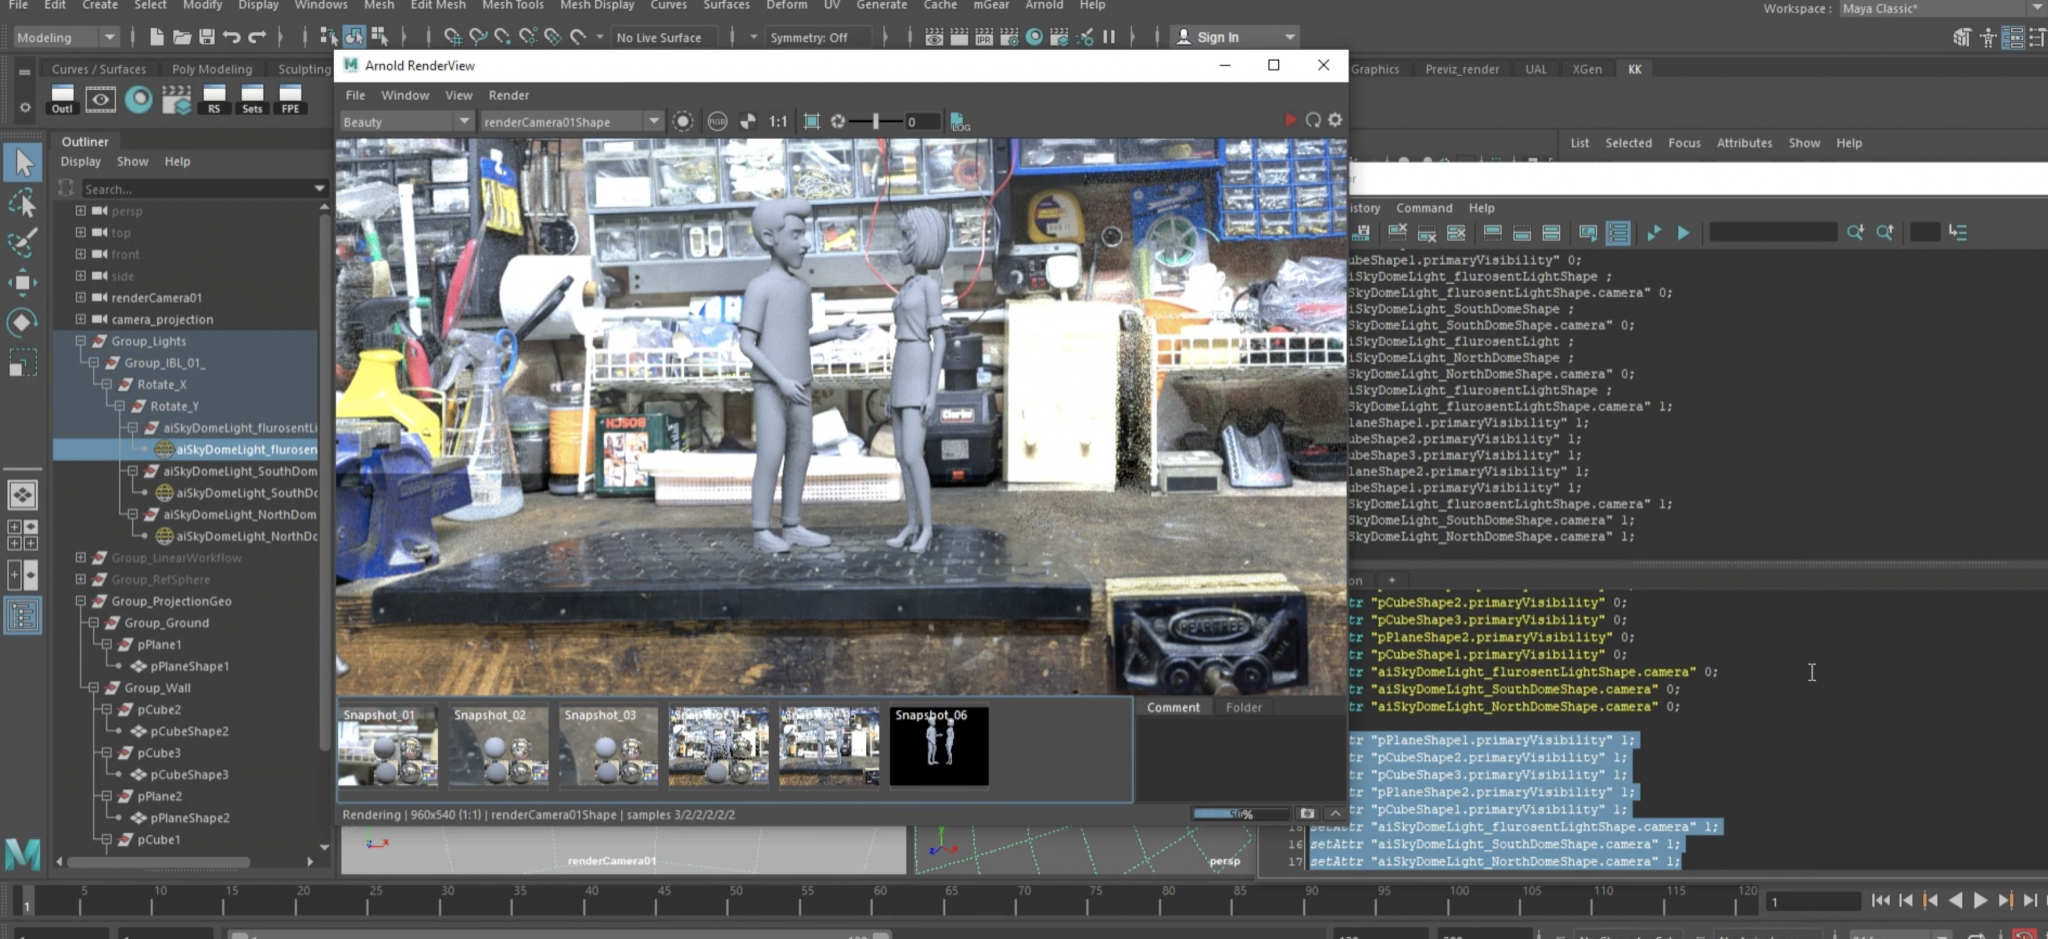Screen dimensions: 2048x939
Task: Execute all script with double play icon
Action: coord(1654,232)
